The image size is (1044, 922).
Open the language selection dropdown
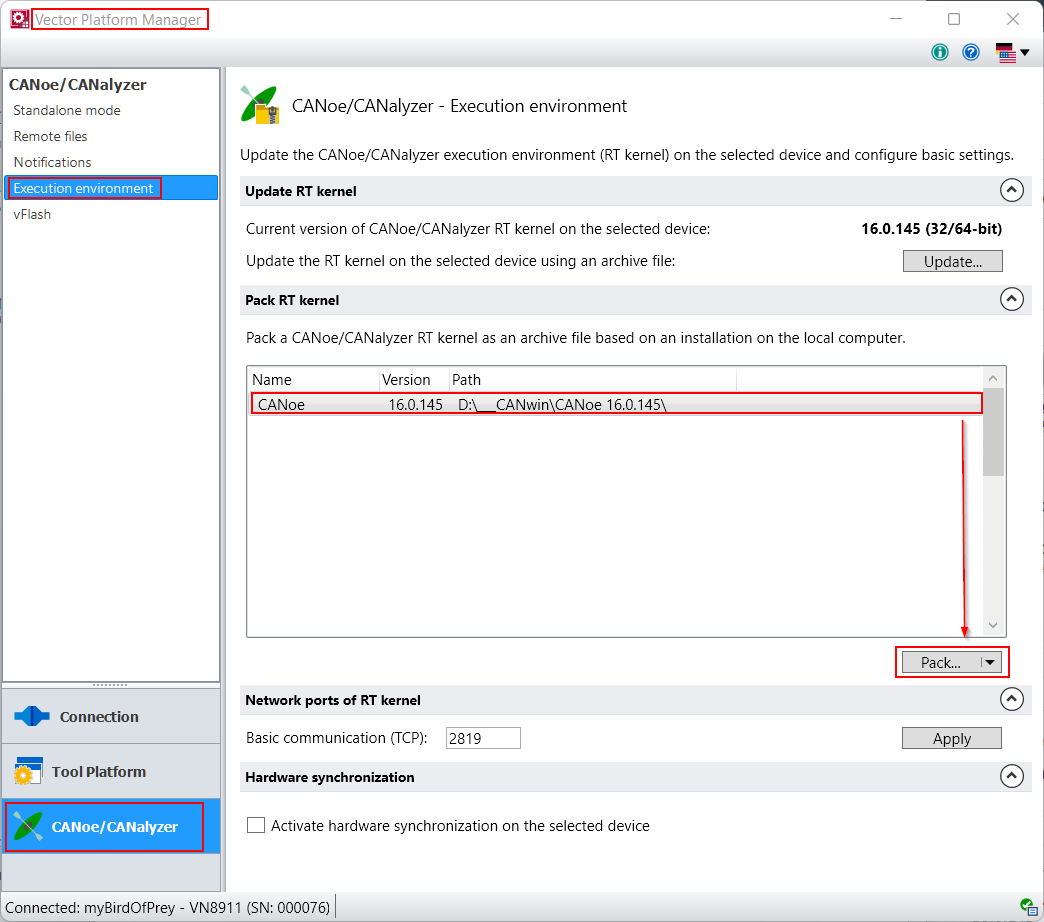click(1022, 51)
